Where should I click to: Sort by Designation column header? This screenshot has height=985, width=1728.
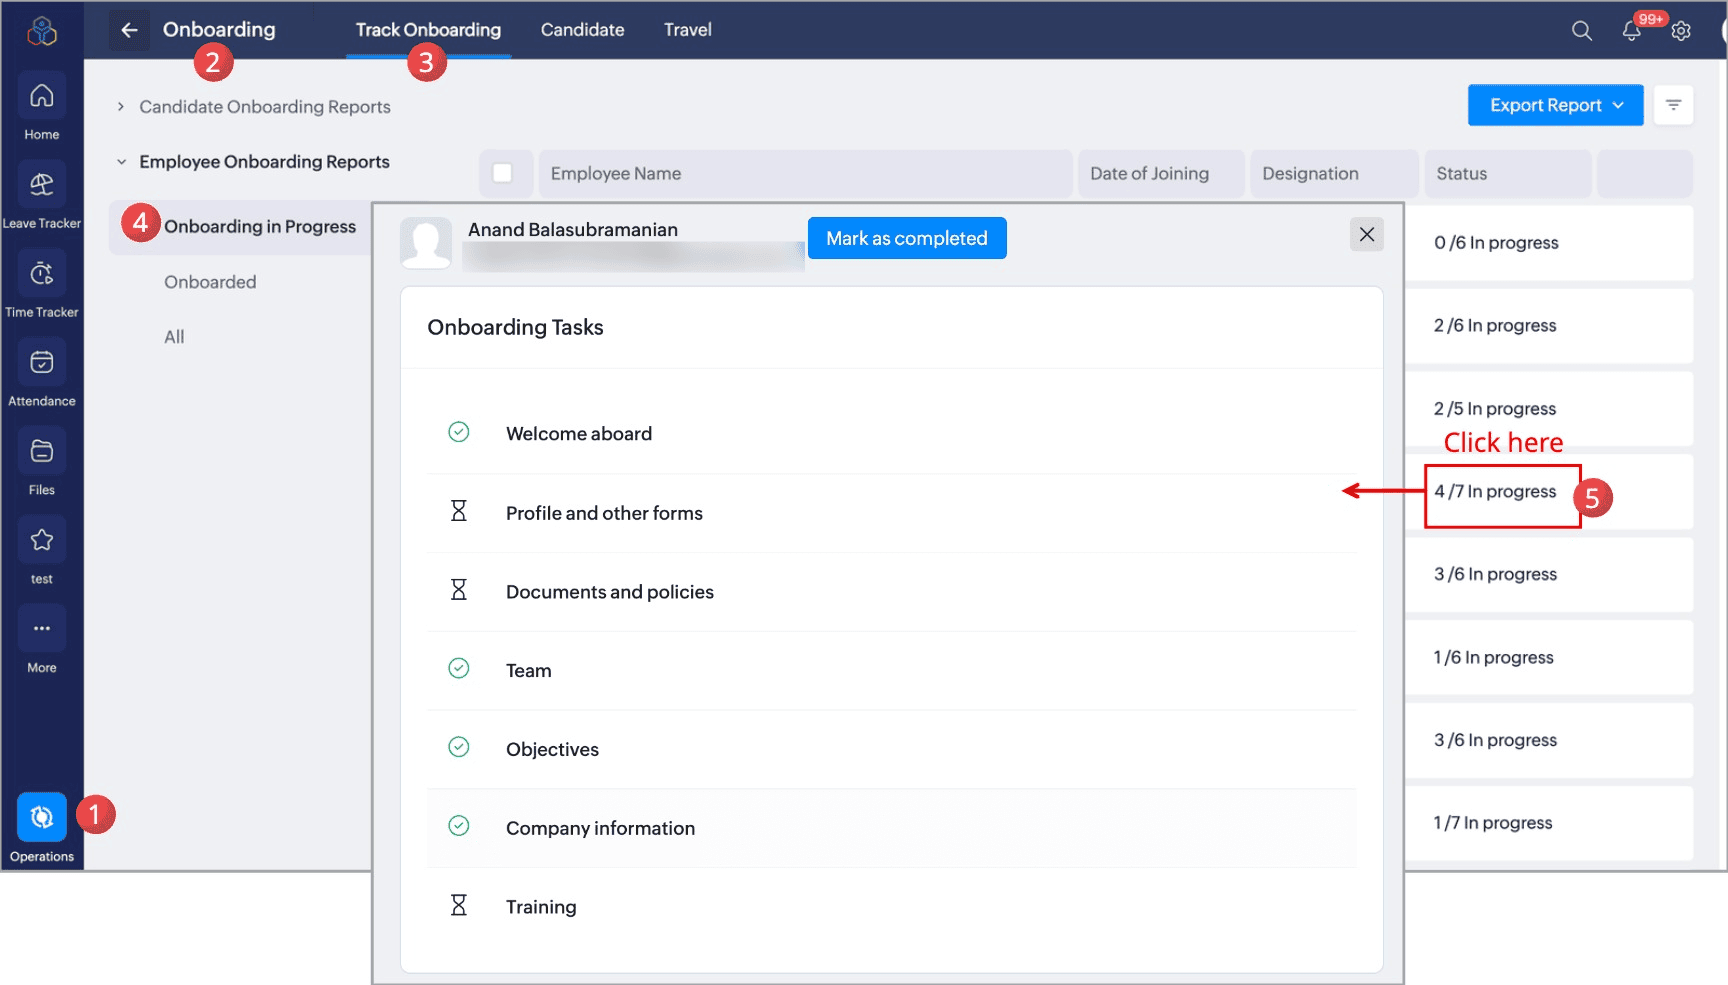coord(1334,174)
